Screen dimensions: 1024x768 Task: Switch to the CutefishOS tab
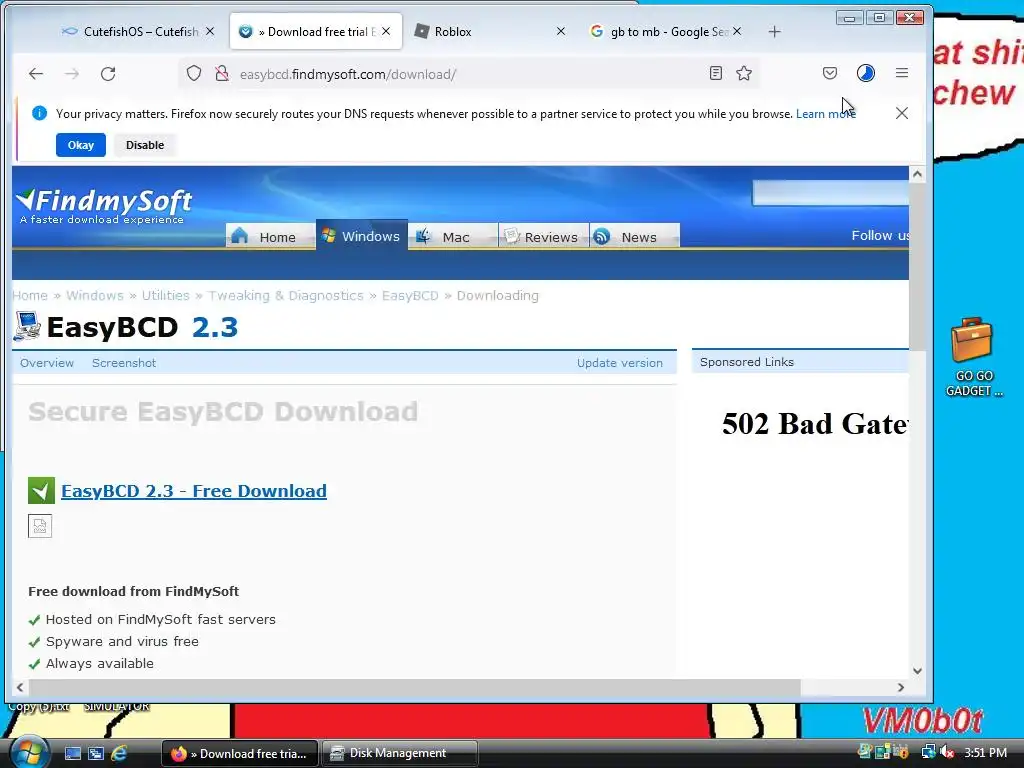tap(139, 31)
